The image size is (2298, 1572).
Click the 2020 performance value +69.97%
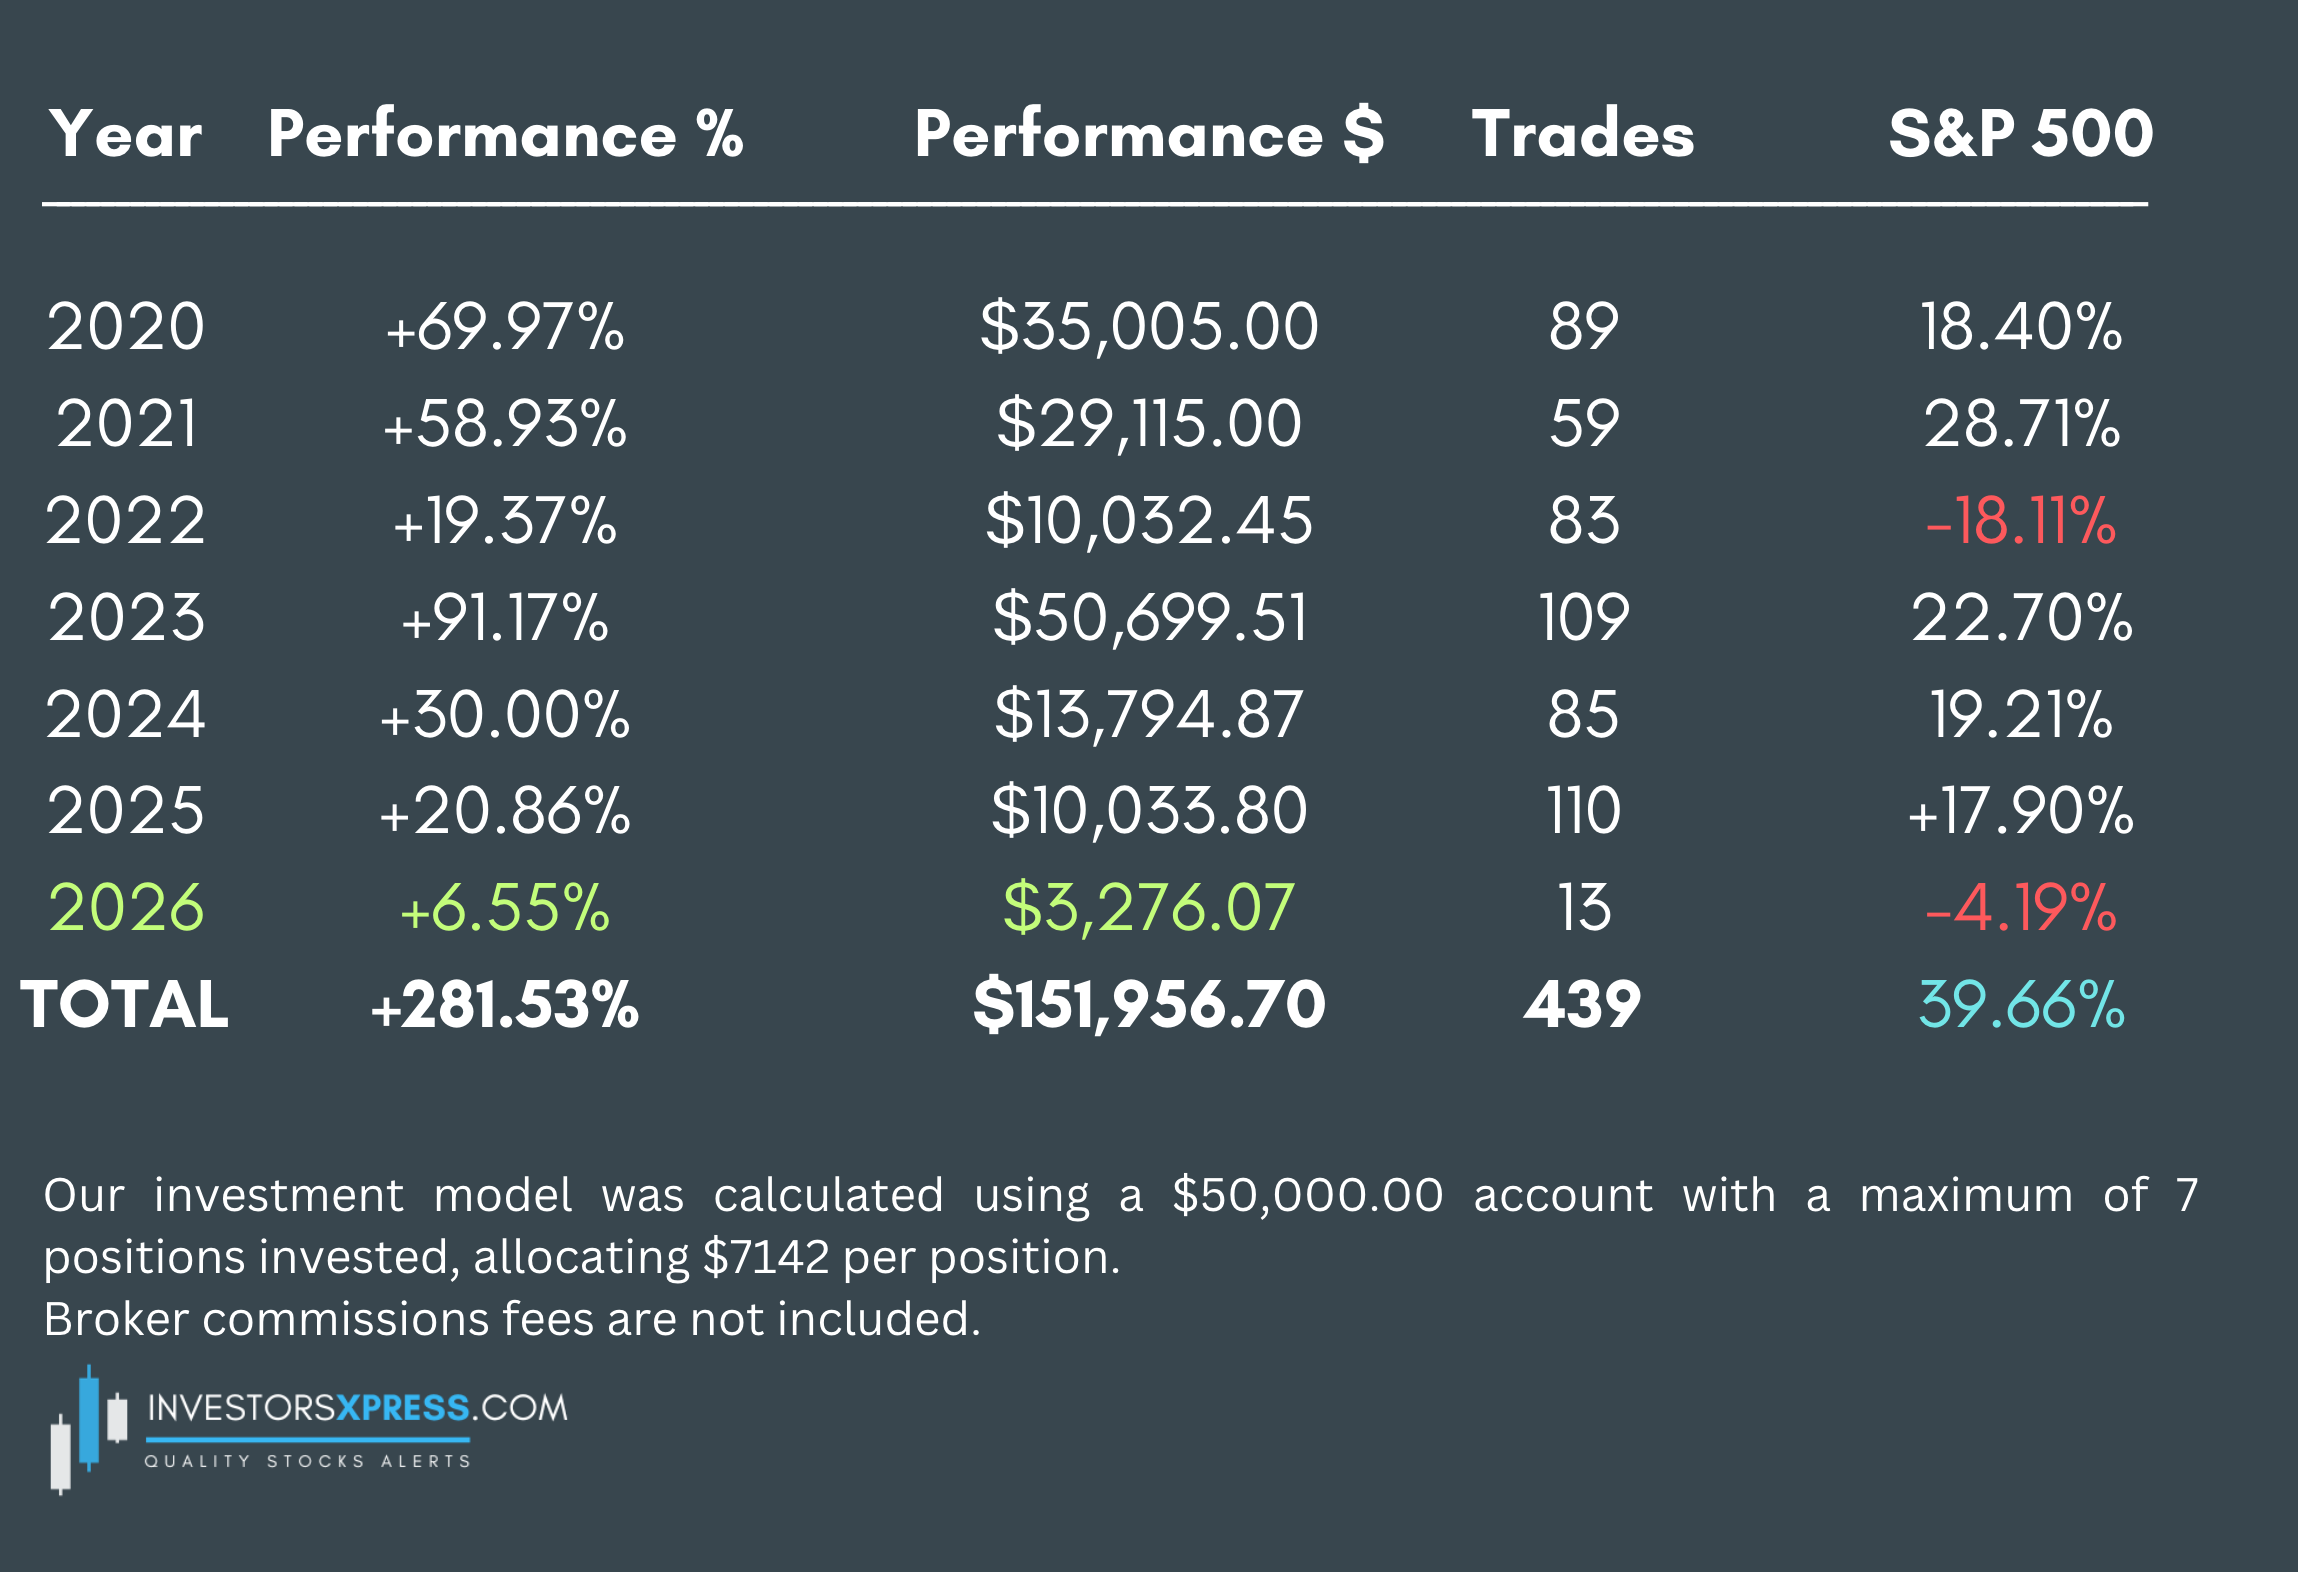pyautogui.click(x=505, y=327)
